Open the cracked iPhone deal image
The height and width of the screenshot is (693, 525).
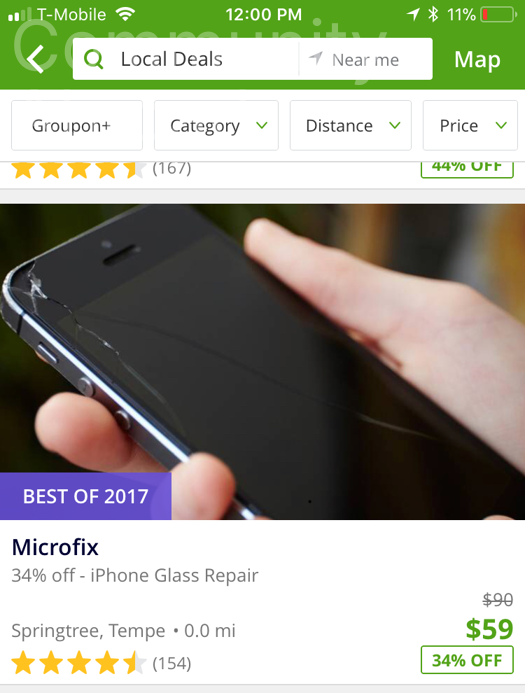[x=262, y=362]
